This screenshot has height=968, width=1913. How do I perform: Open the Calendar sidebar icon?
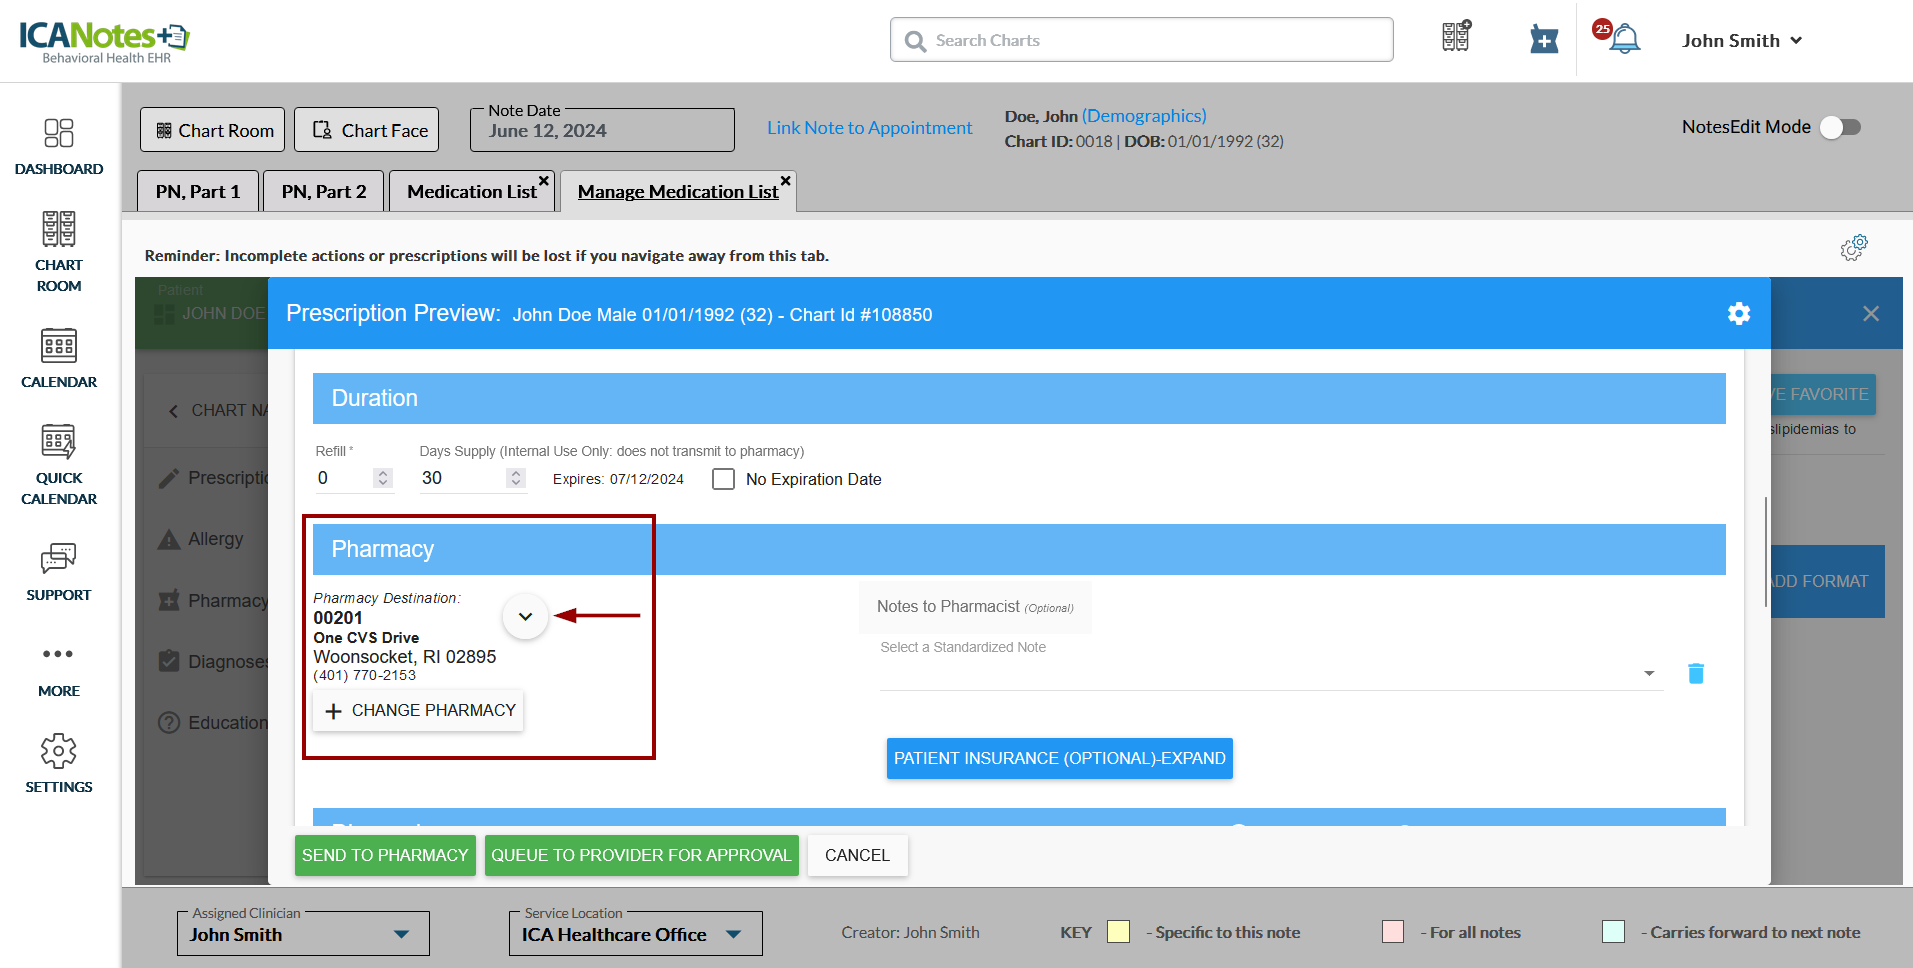(x=59, y=346)
